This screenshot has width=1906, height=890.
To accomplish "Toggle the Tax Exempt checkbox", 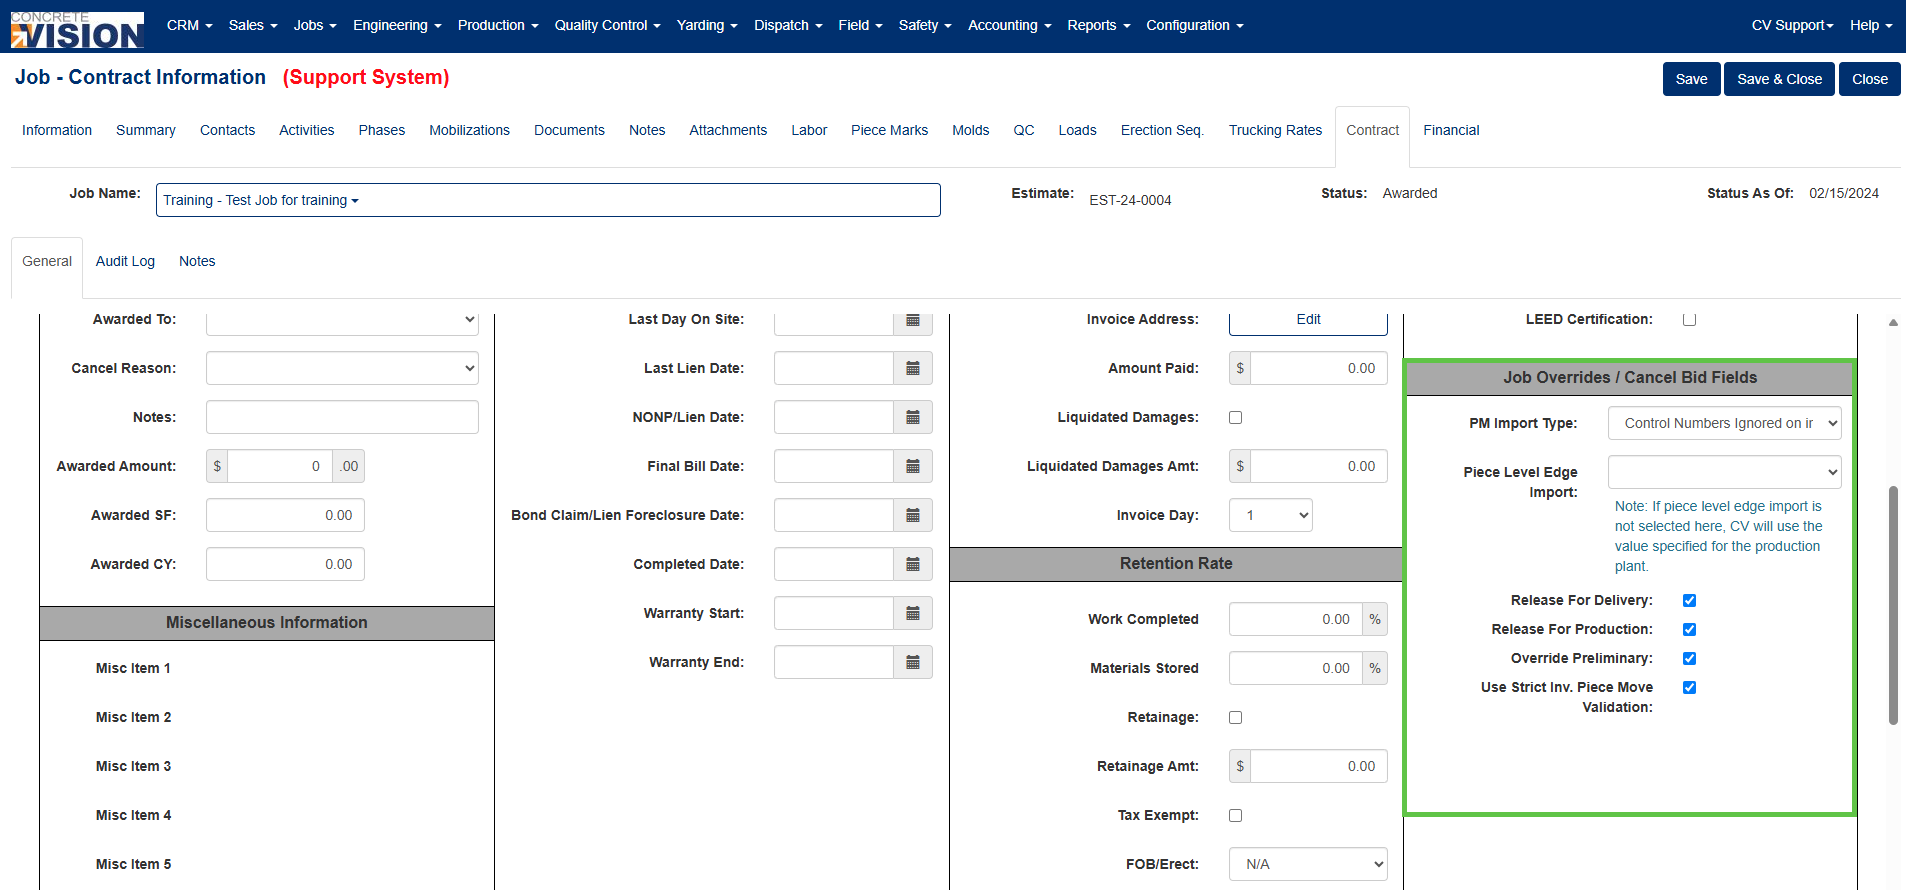I will [x=1236, y=816].
